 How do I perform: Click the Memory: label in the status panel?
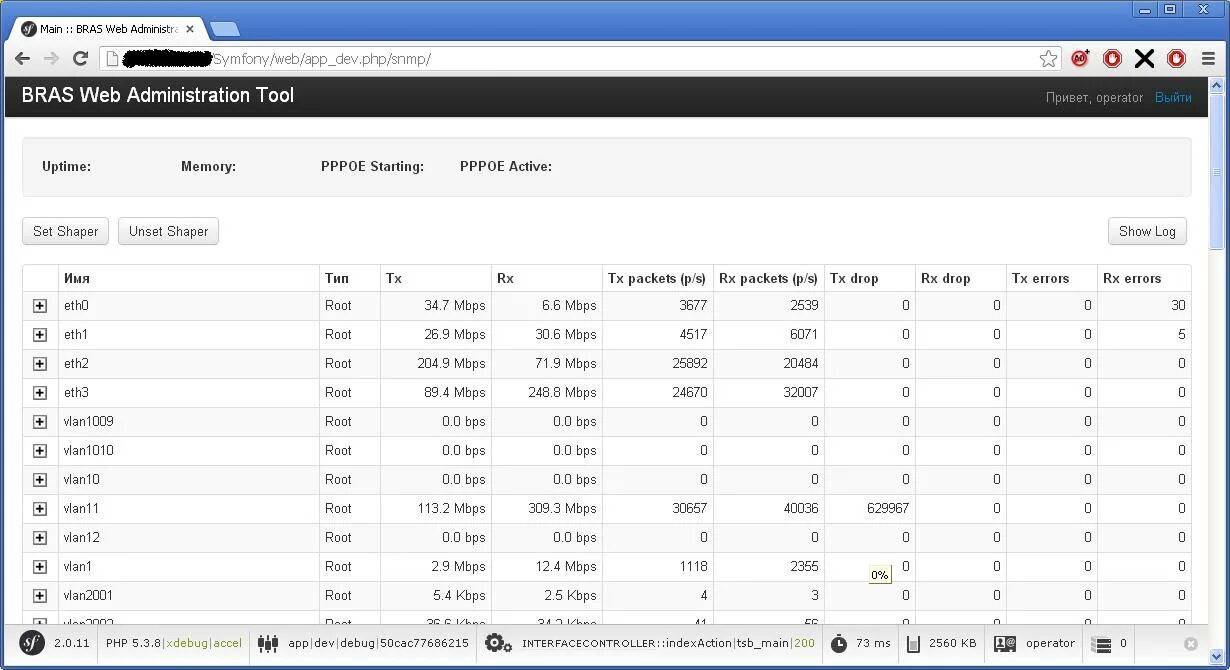coord(208,167)
